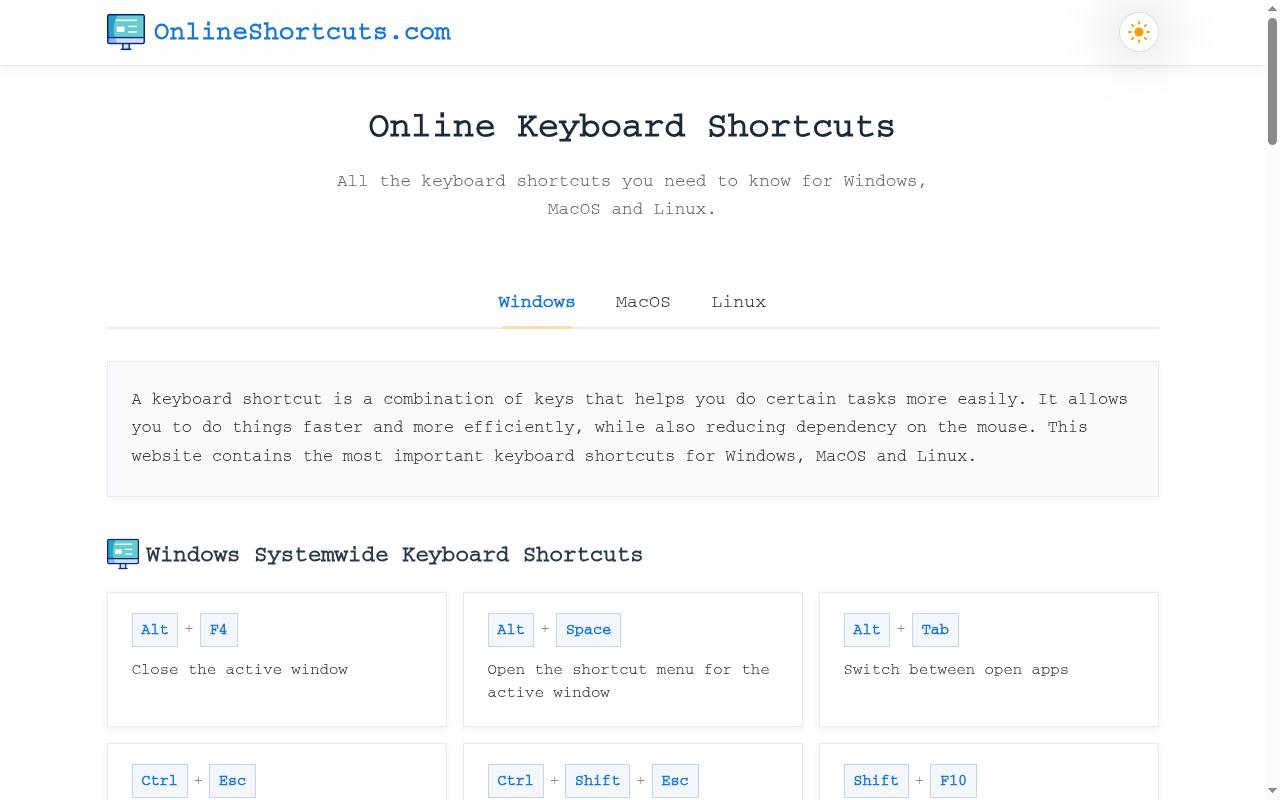Click the 'Switch between open apps' description

tap(956, 670)
